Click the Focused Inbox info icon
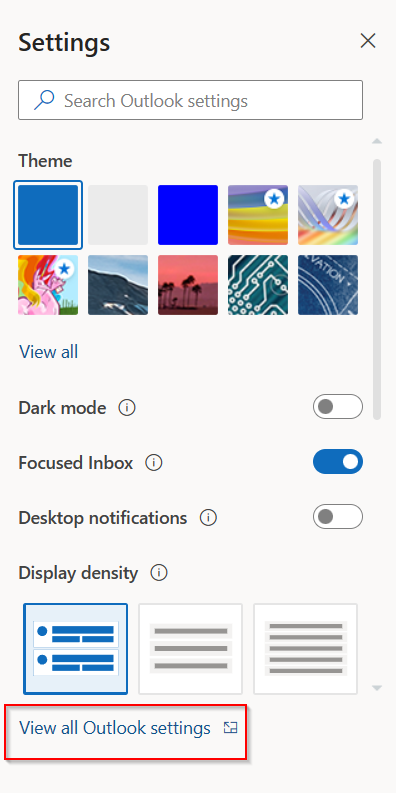The height and width of the screenshot is (793, 396). 154,463
